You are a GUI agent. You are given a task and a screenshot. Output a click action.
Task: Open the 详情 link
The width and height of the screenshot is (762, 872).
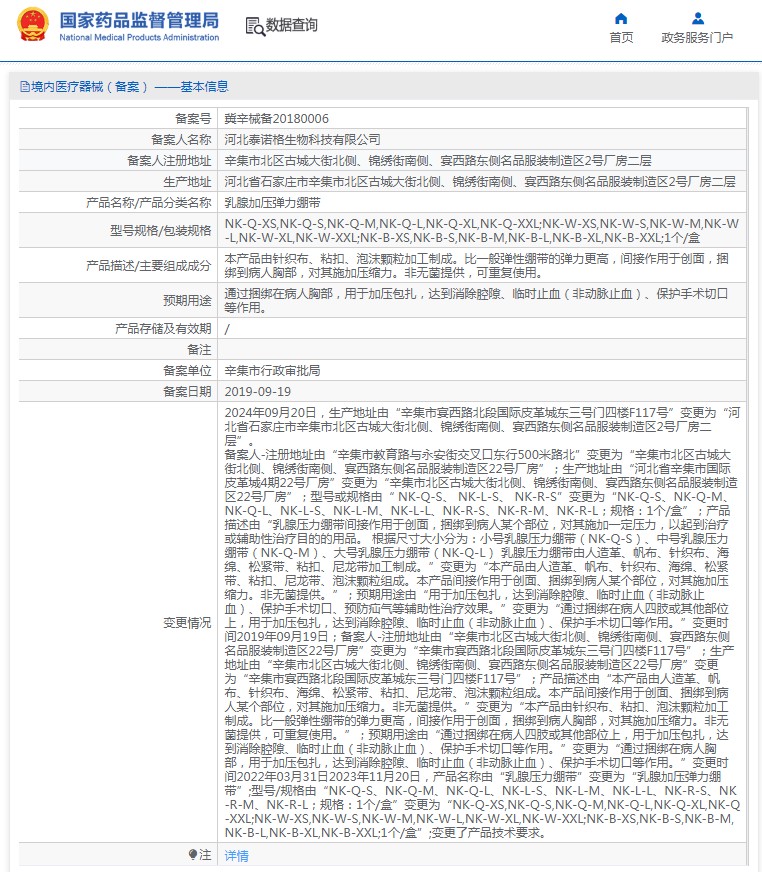236,855
